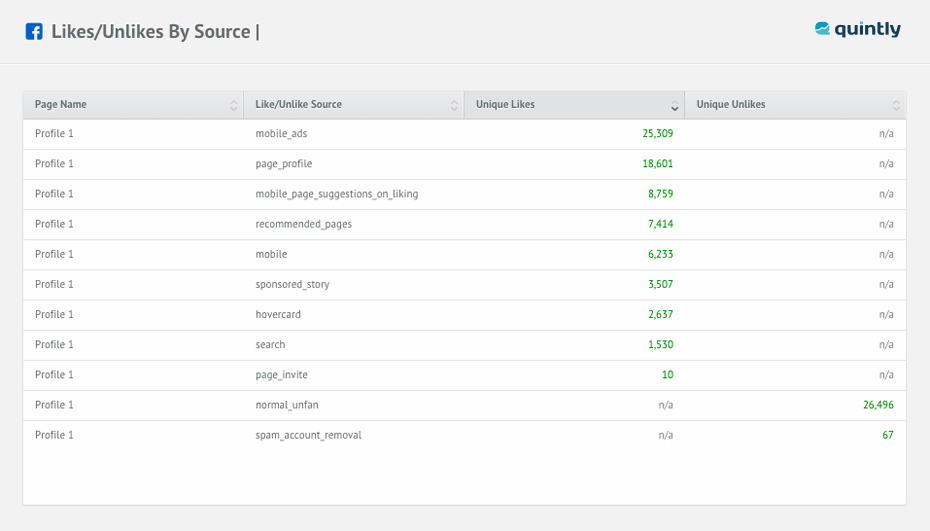Click n/a unlikes in the mobile_ads row

tap(886, 133)
